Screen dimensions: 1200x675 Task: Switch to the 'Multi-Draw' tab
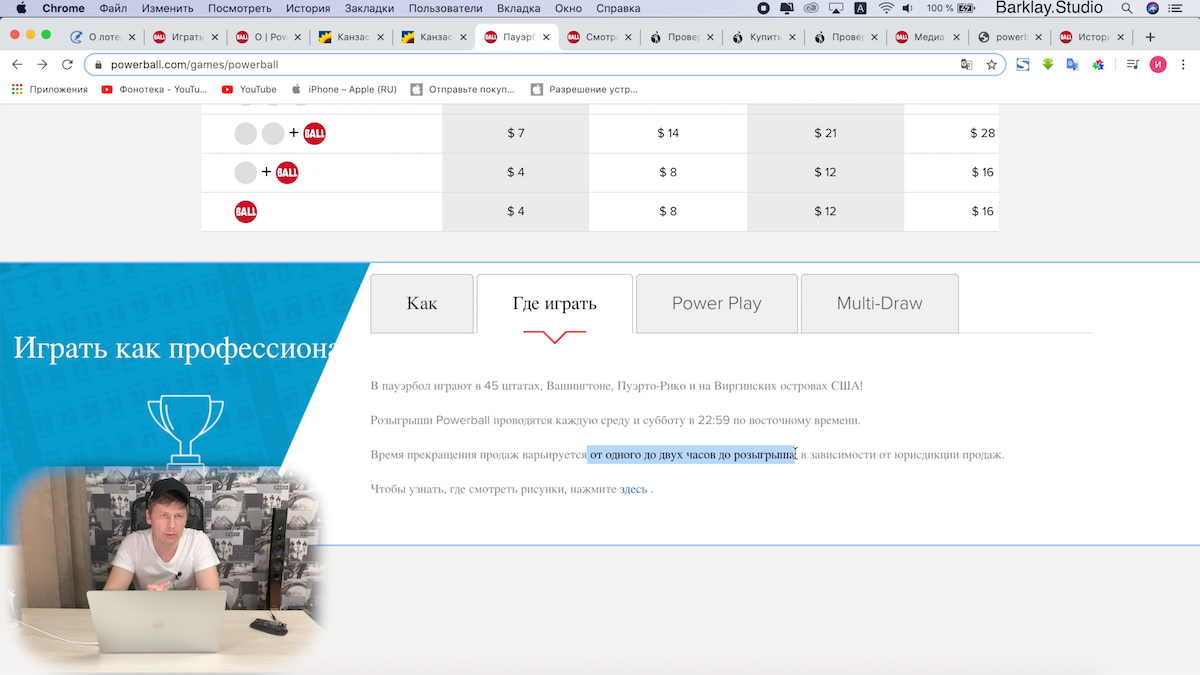point(880,303)
